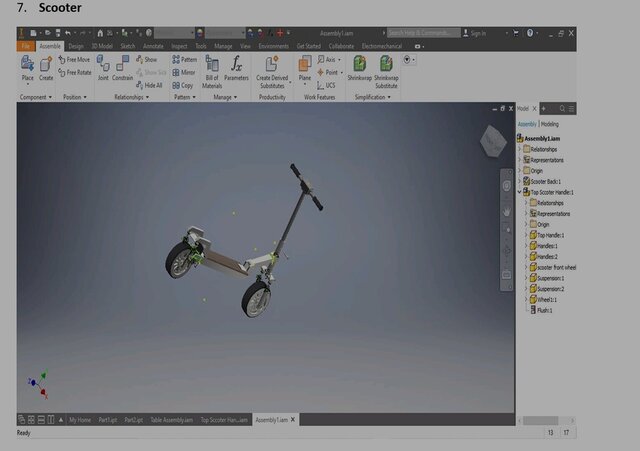Click the help question mark icon
The height and width of the screenshot is (451, 640).
coord(530,33)
